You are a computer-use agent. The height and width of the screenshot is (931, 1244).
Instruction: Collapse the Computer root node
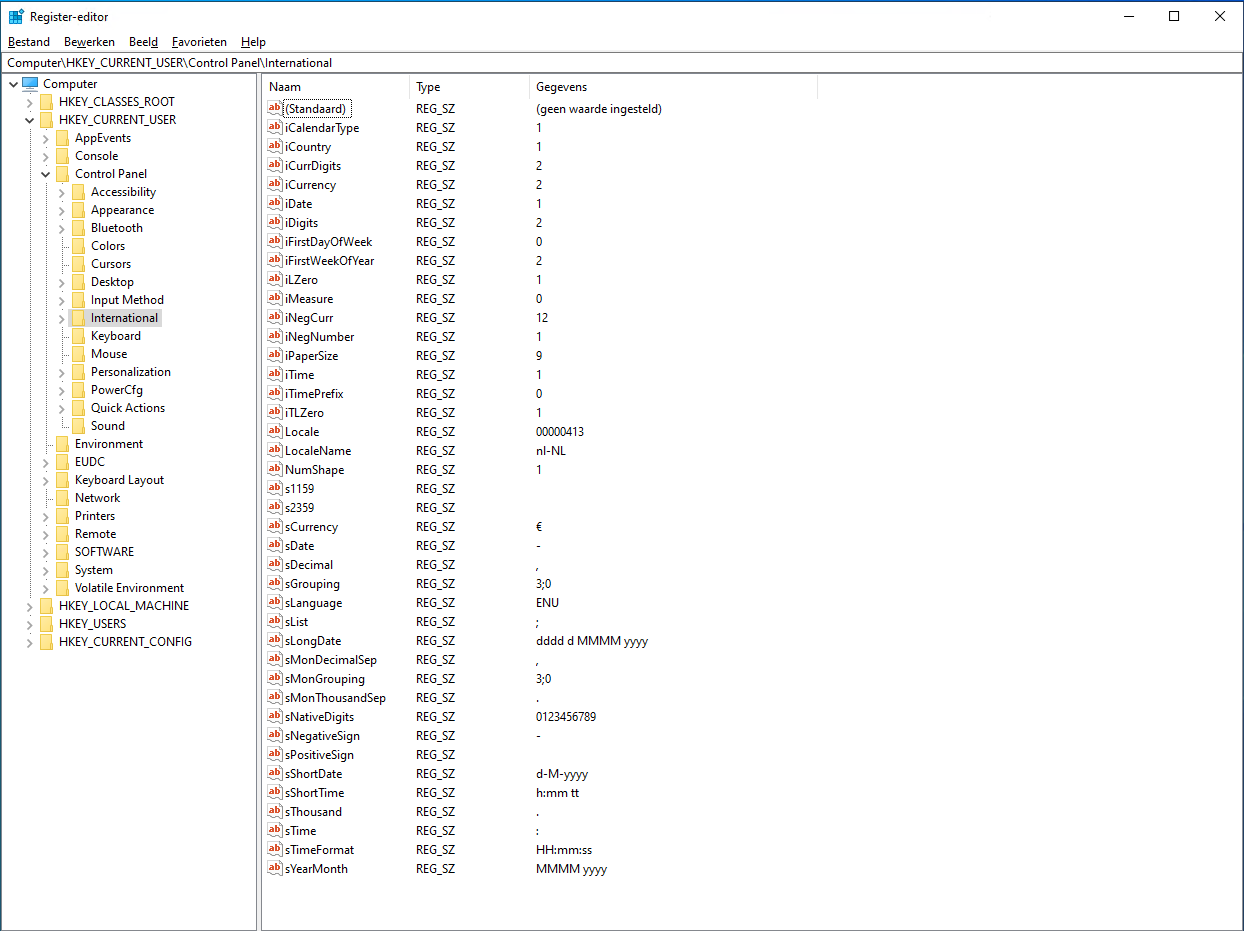click(13, 84)
